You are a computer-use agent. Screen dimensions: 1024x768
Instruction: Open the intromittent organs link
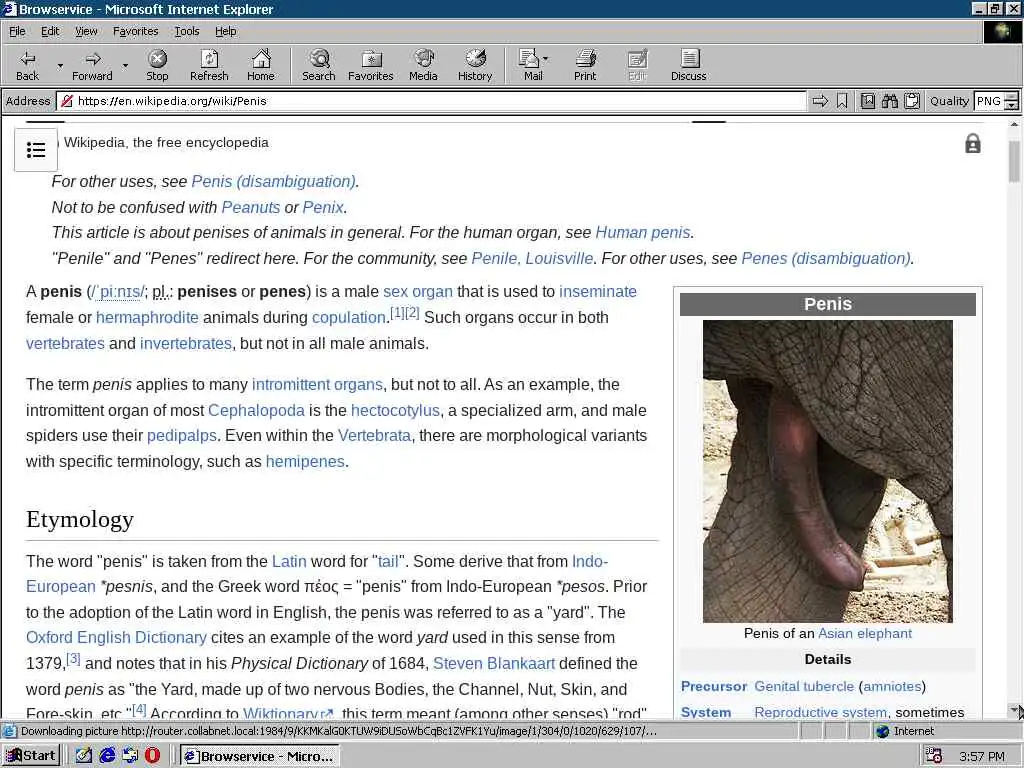click(x=317, y=384)
